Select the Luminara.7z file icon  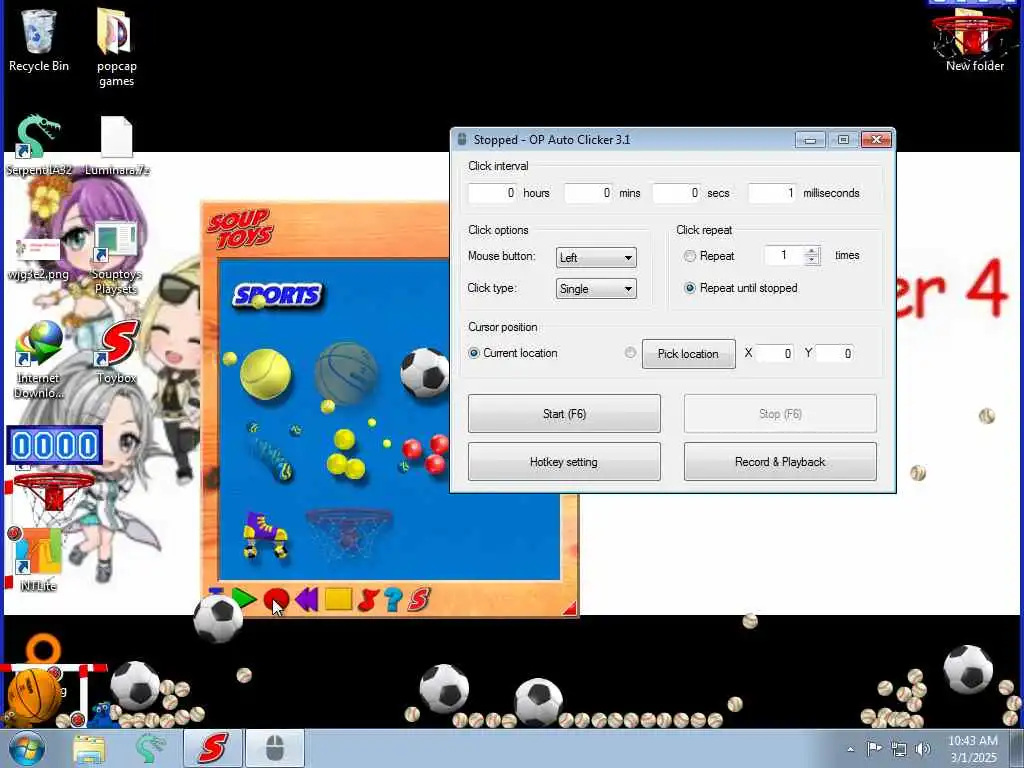click(117, 145)
